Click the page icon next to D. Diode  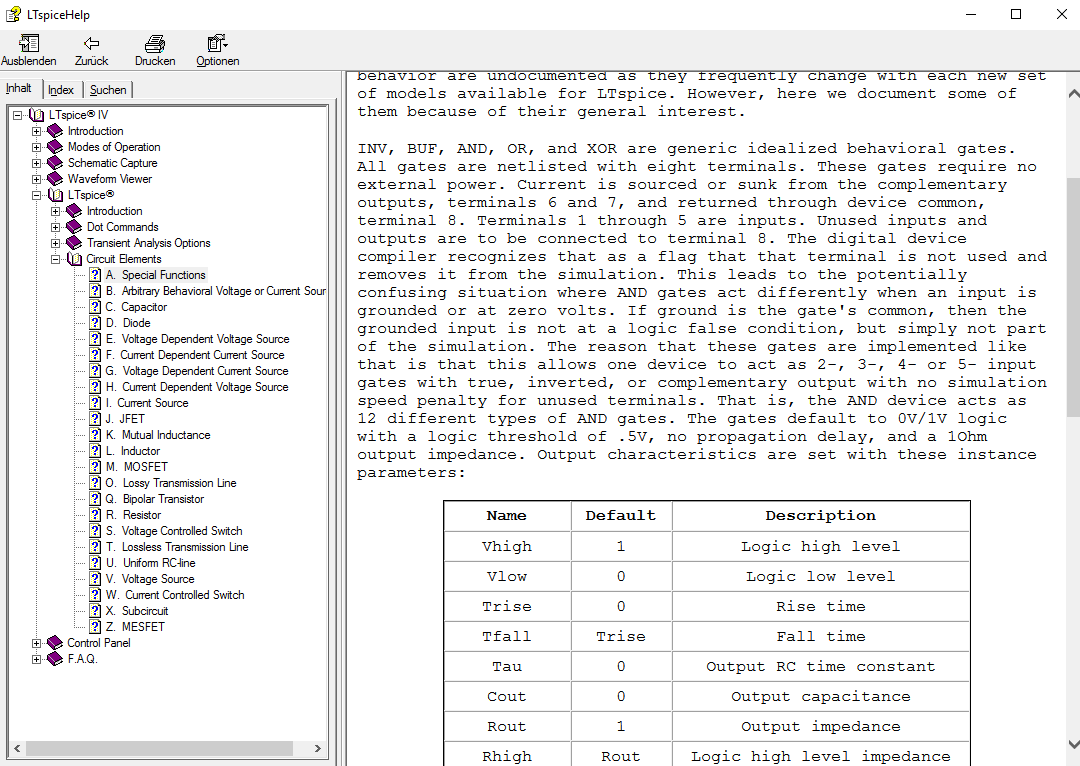pos(95,322)
